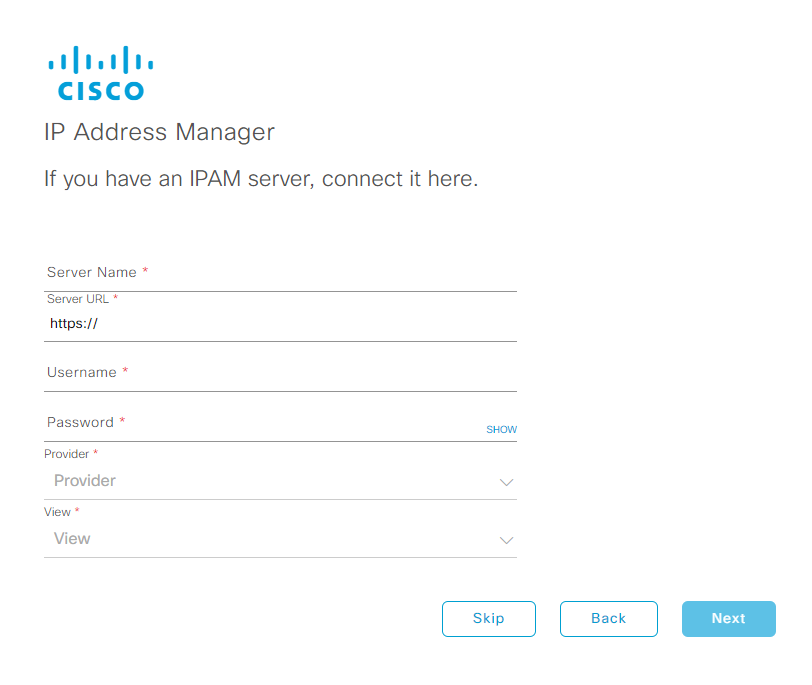
Task: Expand the View dropdown chevron
Action: point(506,540)
